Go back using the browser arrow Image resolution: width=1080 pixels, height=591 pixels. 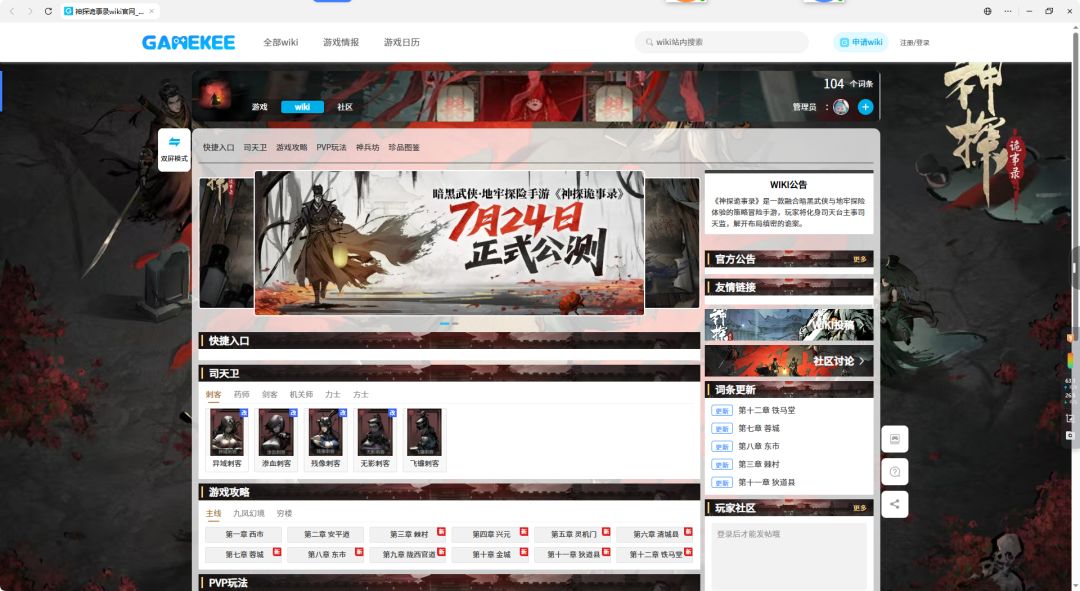click(x=12, y=11)
